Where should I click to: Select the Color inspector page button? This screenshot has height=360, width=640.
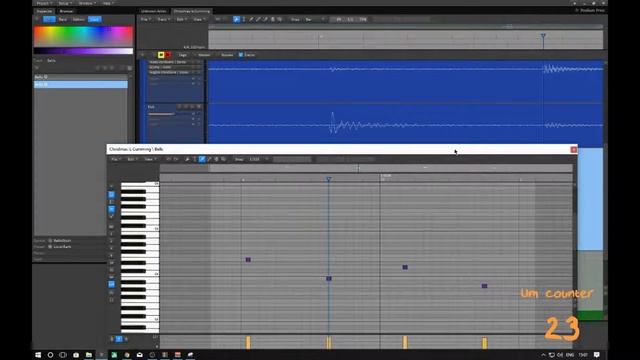coord(94,19)
